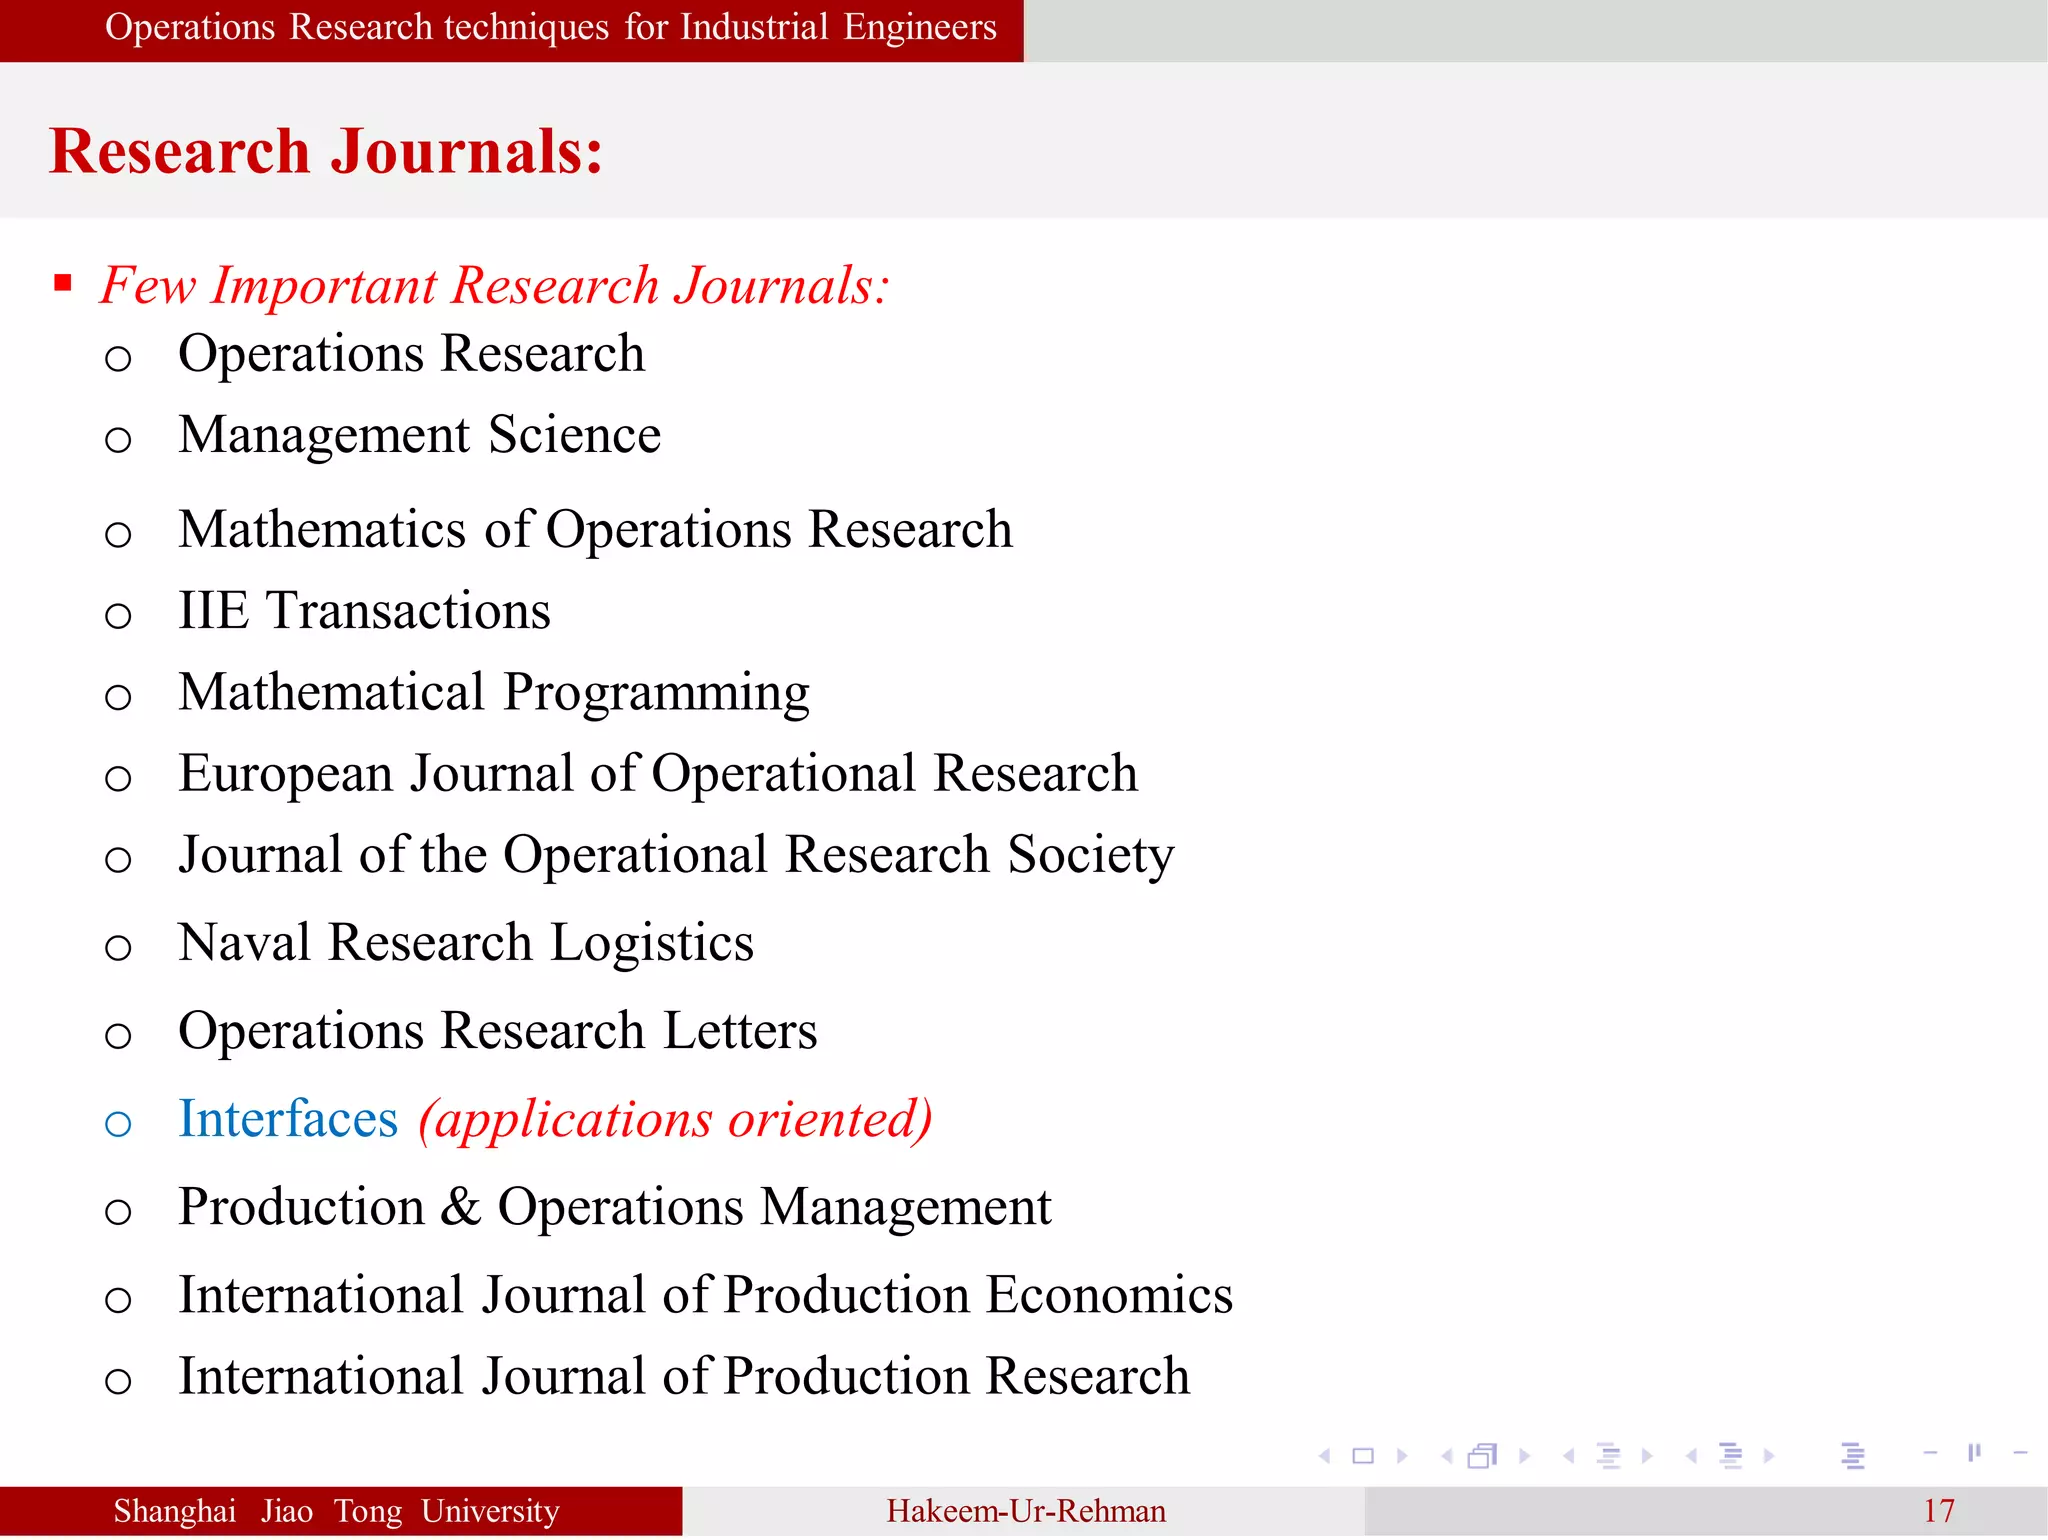
Task: Select 'European Journal of Operational Research'
Action: pos(658,775)
